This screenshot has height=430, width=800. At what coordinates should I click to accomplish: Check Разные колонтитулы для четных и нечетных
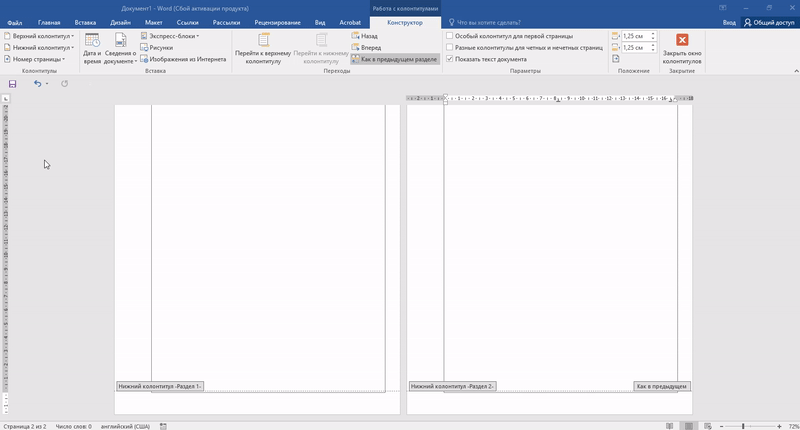(x=449, y=47)
